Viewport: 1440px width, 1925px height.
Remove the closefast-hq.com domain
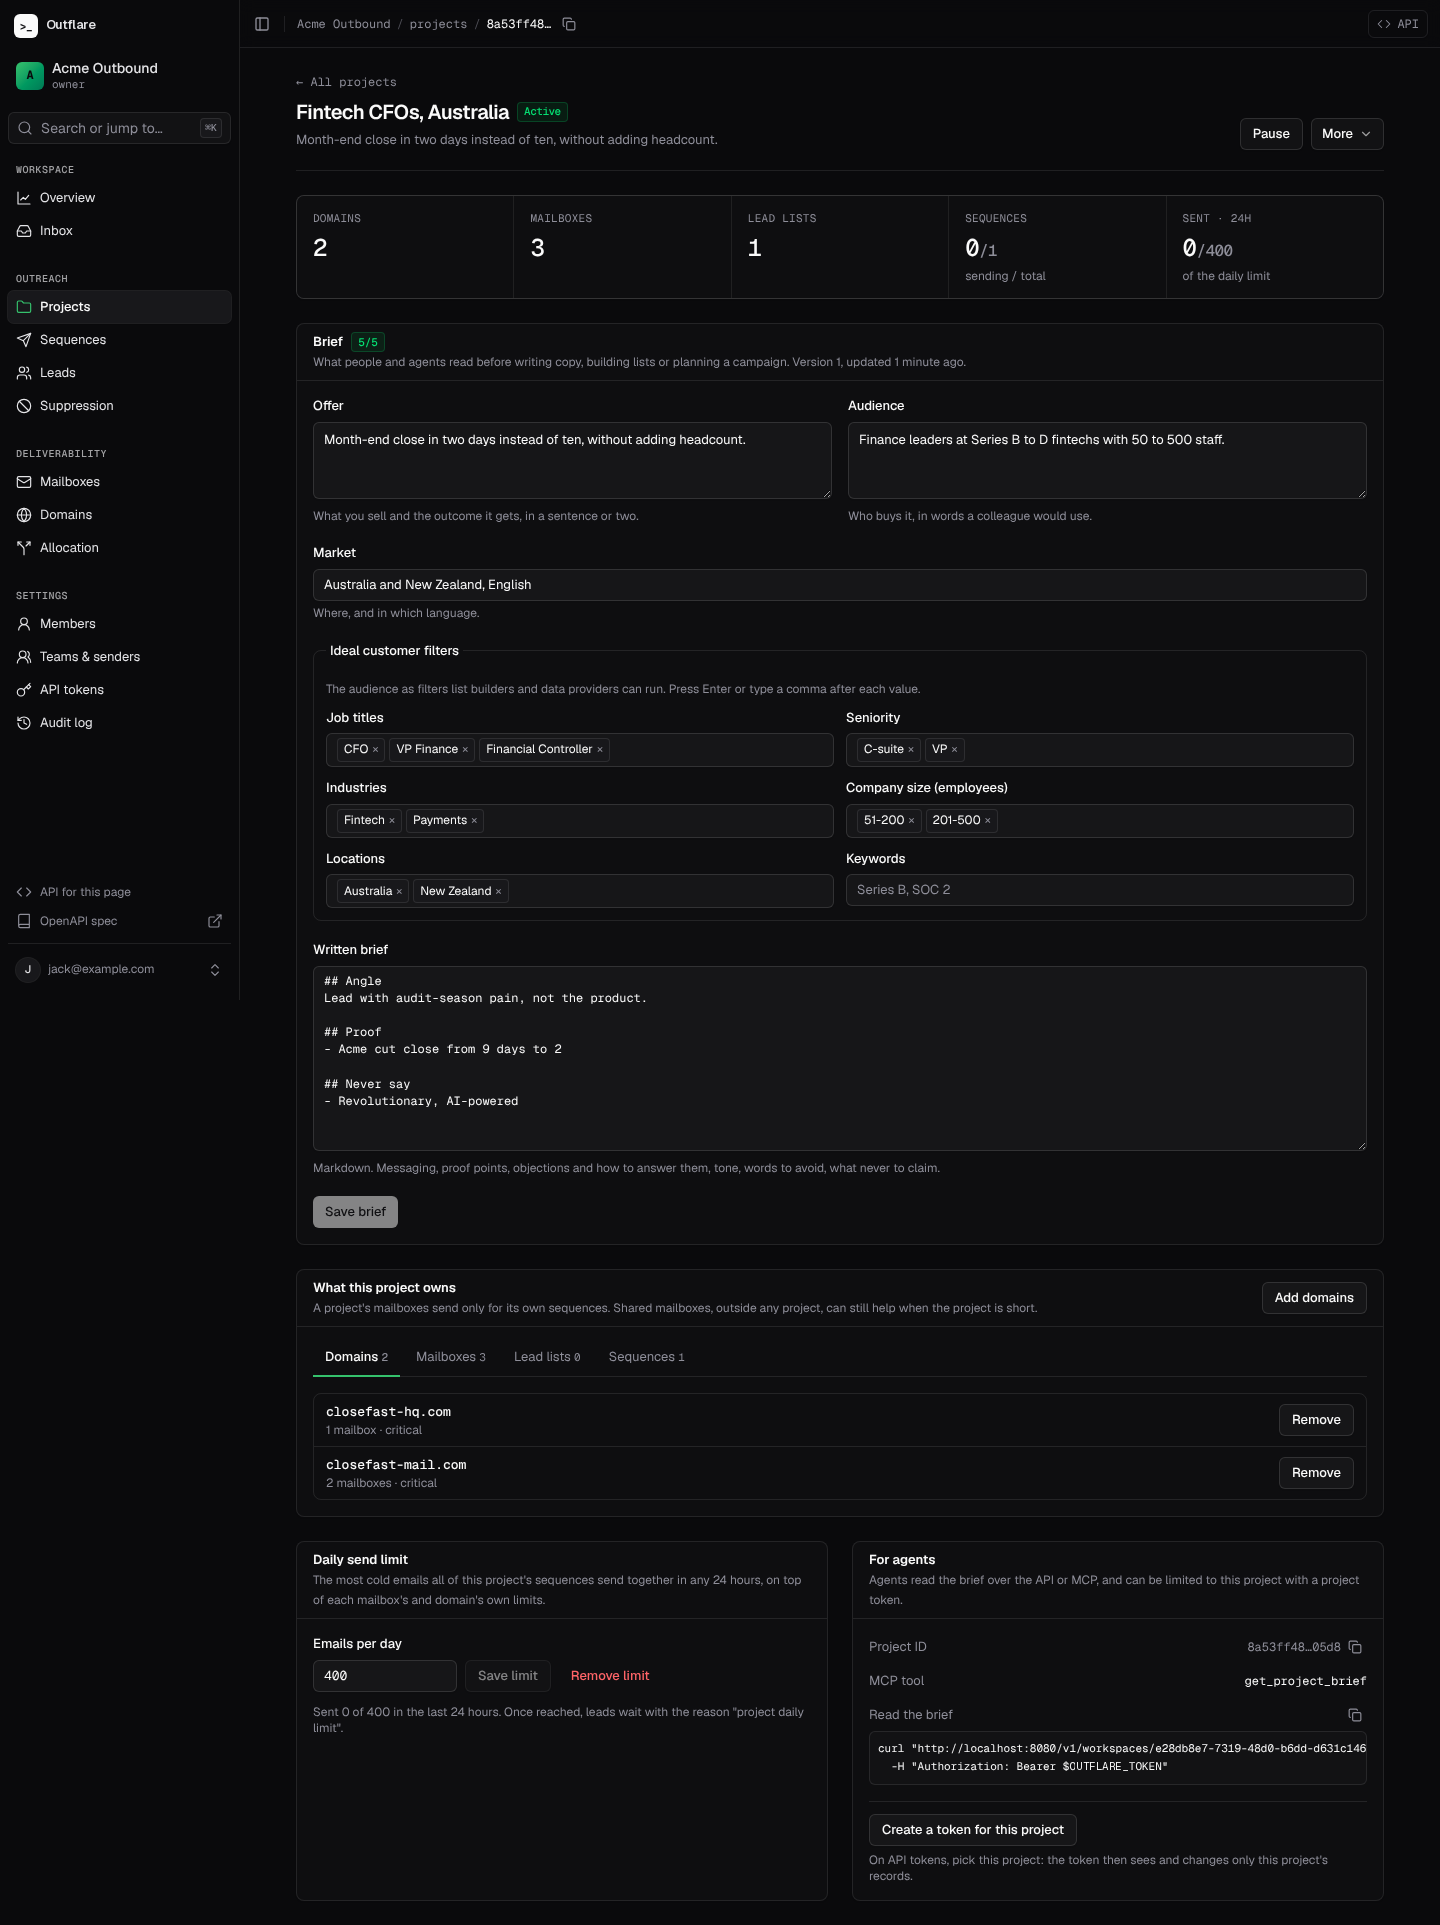(x=1316, y=1420)
